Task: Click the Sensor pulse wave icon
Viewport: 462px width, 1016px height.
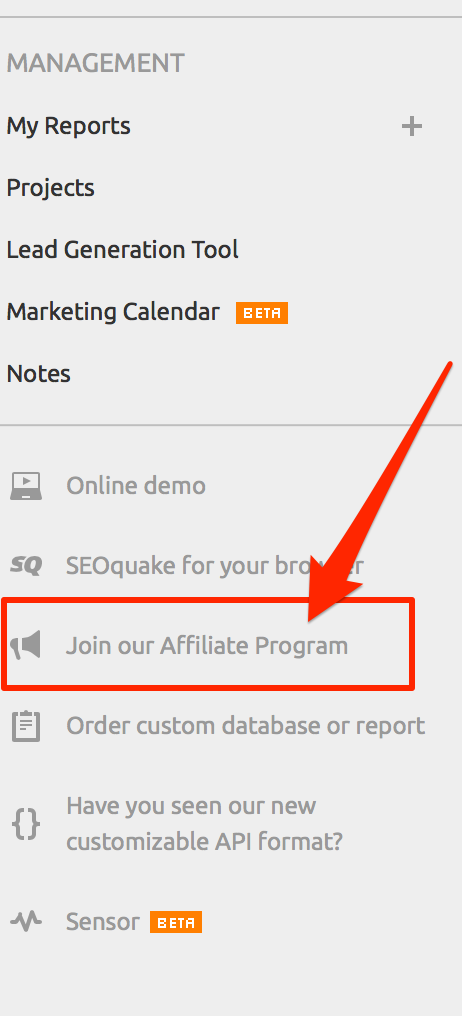Action: [26, 921]
